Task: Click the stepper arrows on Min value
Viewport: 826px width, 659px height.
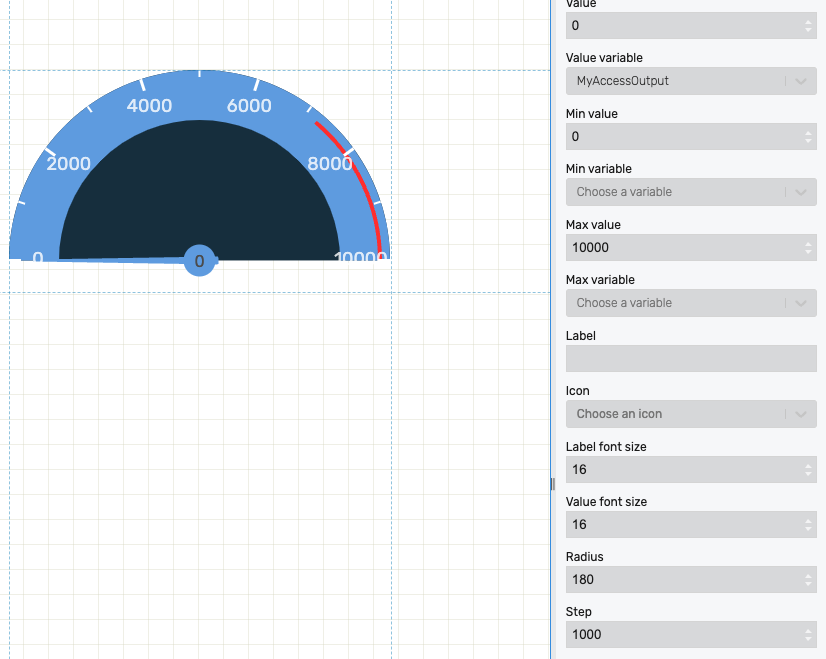Action: pyautogui.click(x=808, y=136)
